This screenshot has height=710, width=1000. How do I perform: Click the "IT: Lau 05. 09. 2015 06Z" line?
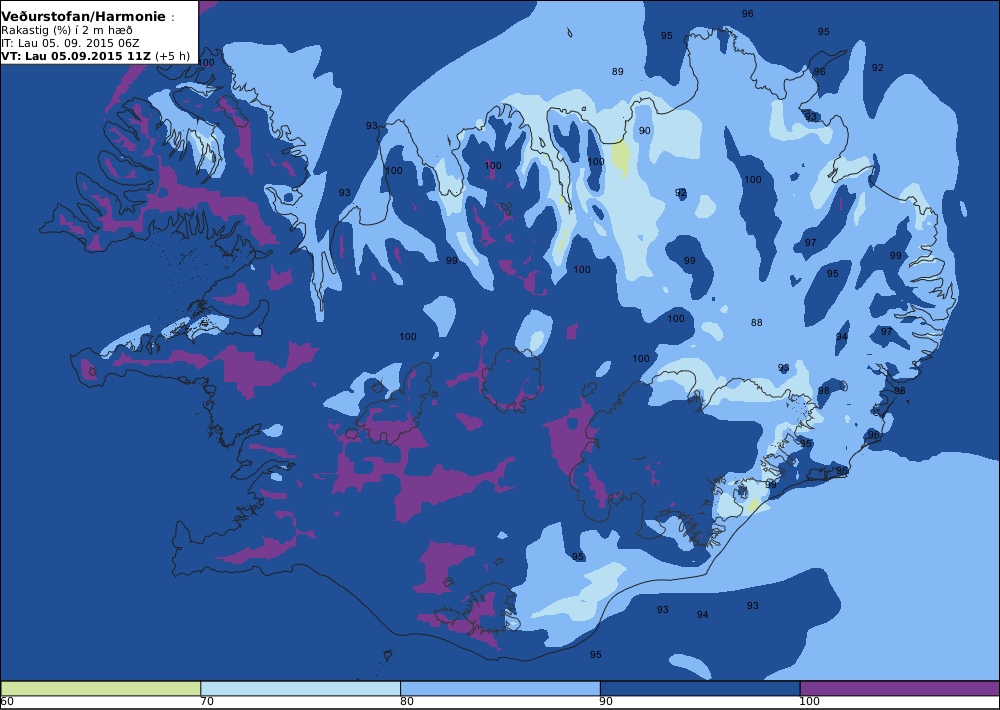(70, 43)
